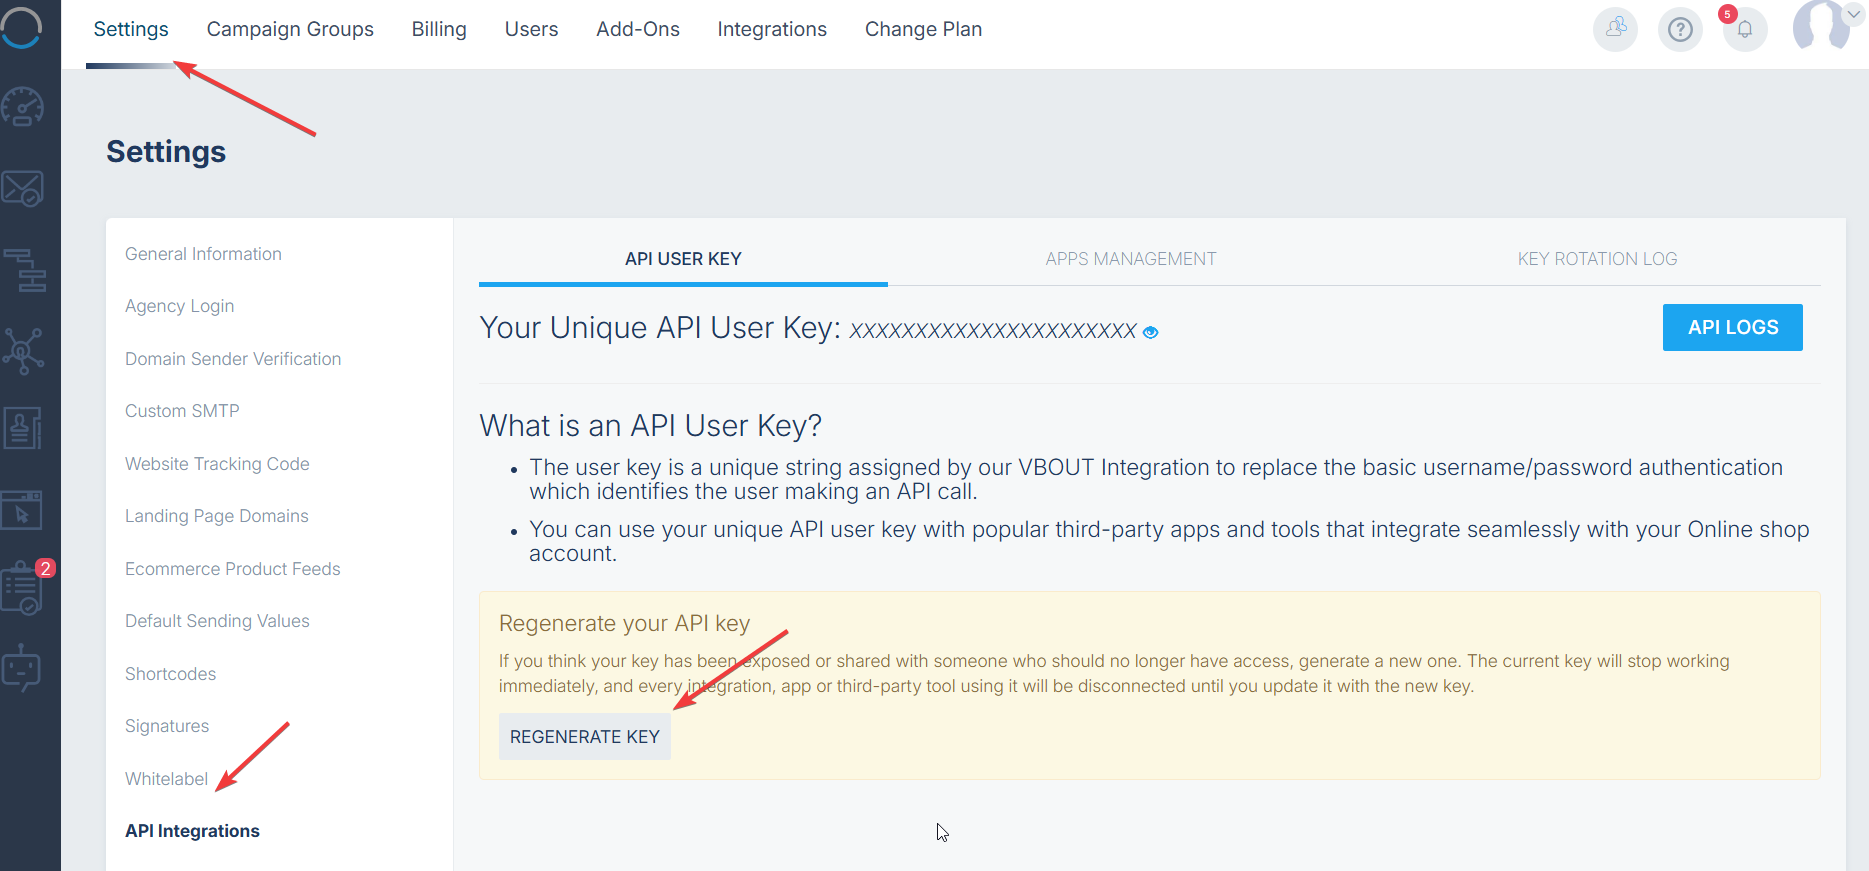
Task: Switch to the KEY ROTATION LOG tab
Action: click(x=1597, y=259)
